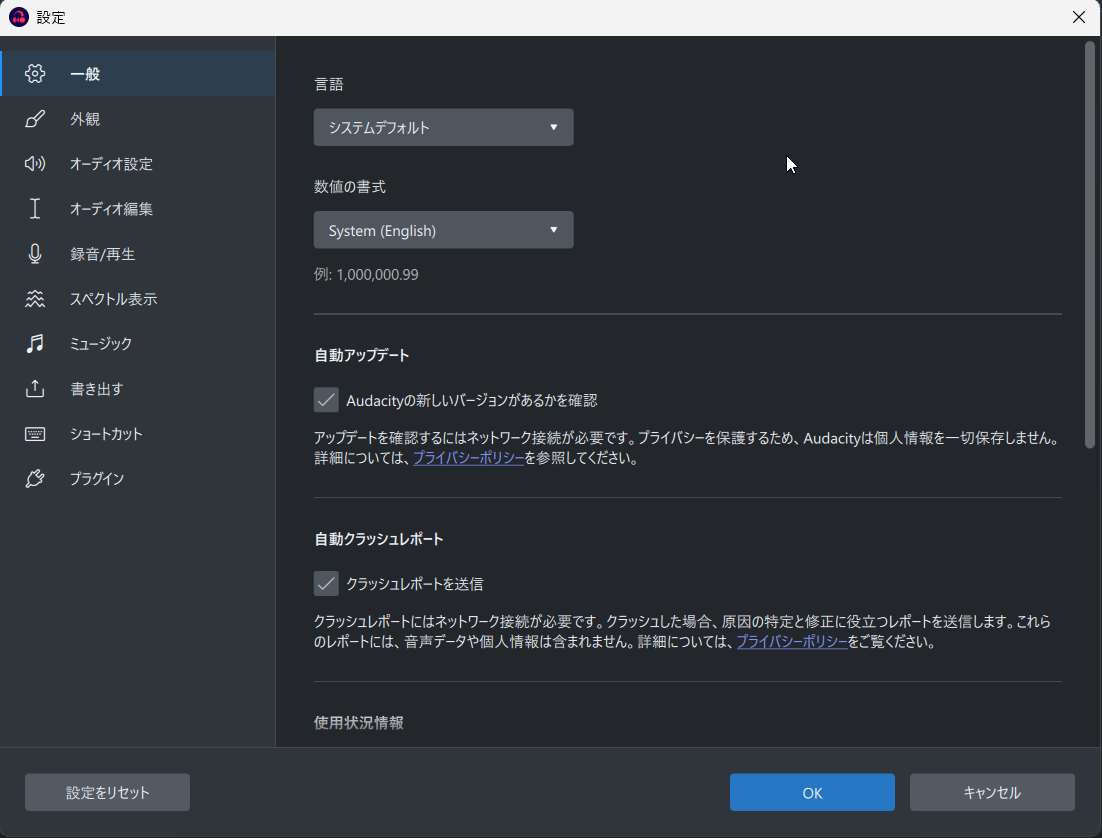This screenshot has width=1102, height=838.
Task: Click the 言語 label
Action: coord(329,84)
